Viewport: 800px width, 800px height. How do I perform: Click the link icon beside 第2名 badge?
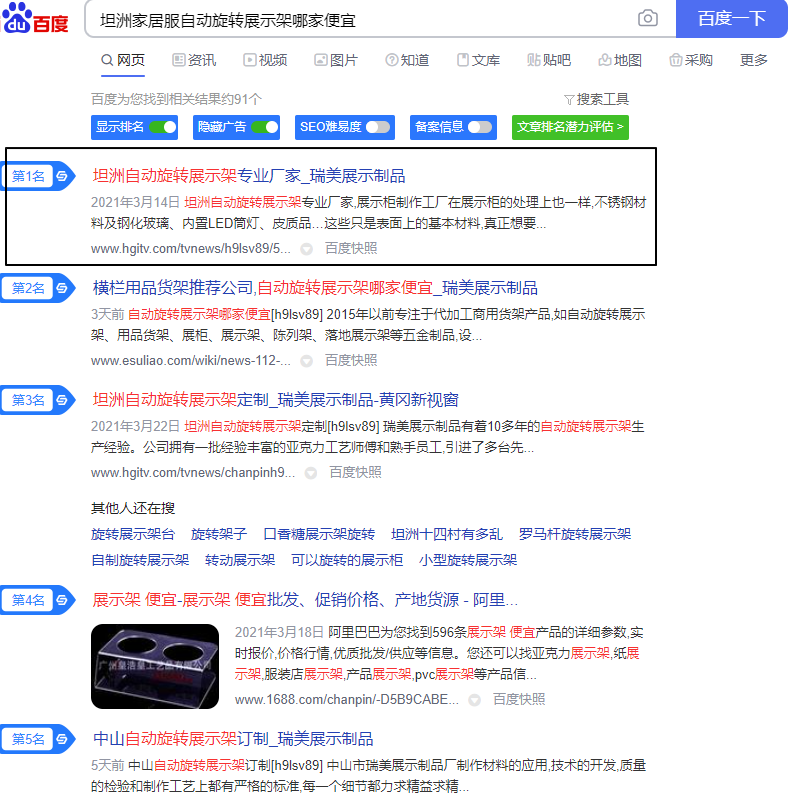(x=62, y=288)
